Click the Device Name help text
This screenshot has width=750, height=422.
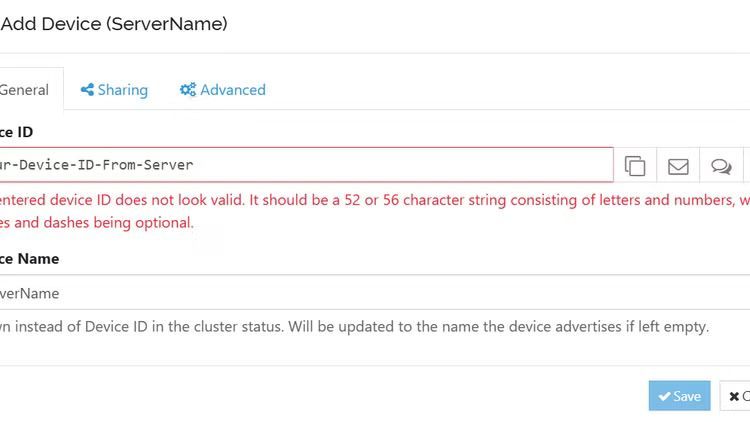350,327
